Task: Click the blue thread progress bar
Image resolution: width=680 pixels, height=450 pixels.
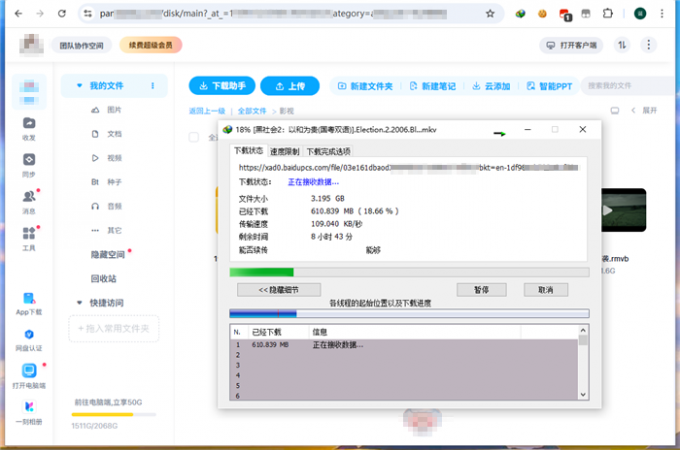Action: 409,313
